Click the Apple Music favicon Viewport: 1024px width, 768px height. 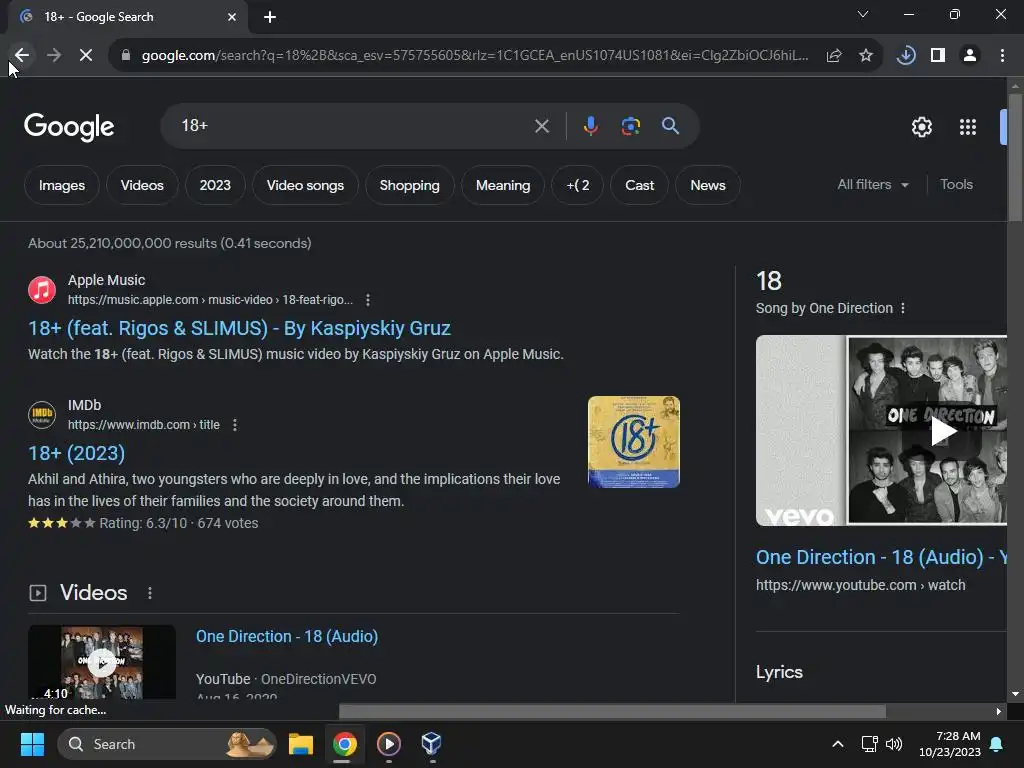[x=42, y=290]
